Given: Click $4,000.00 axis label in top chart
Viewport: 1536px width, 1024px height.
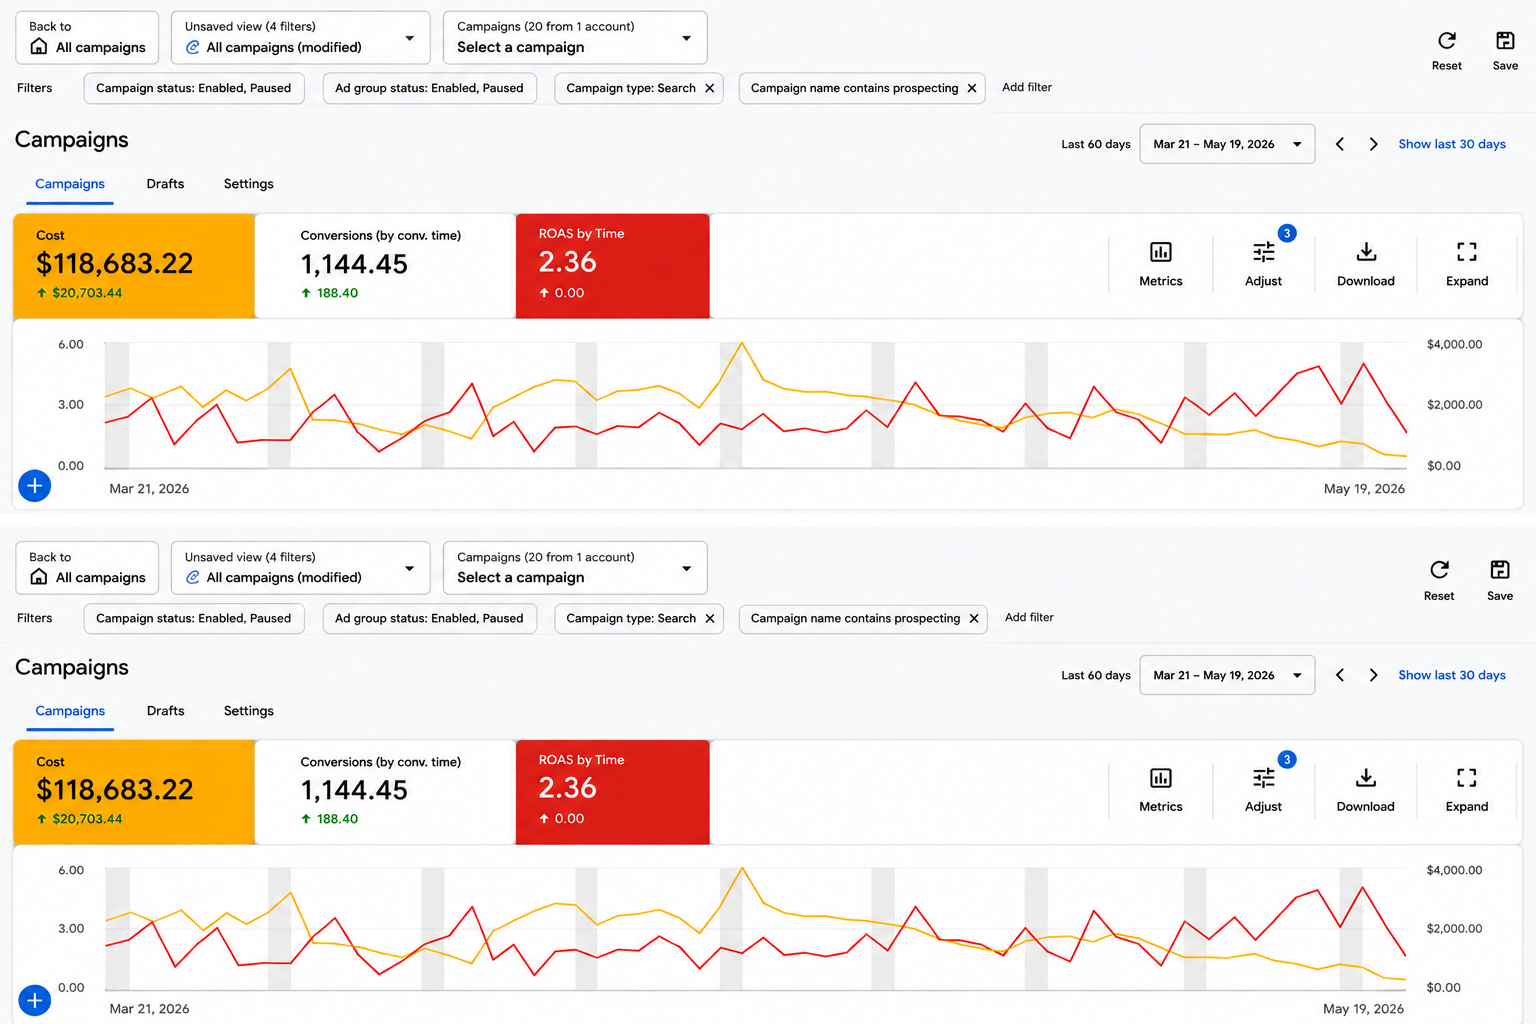Looking at the screenshot, I should (1454, 344).
